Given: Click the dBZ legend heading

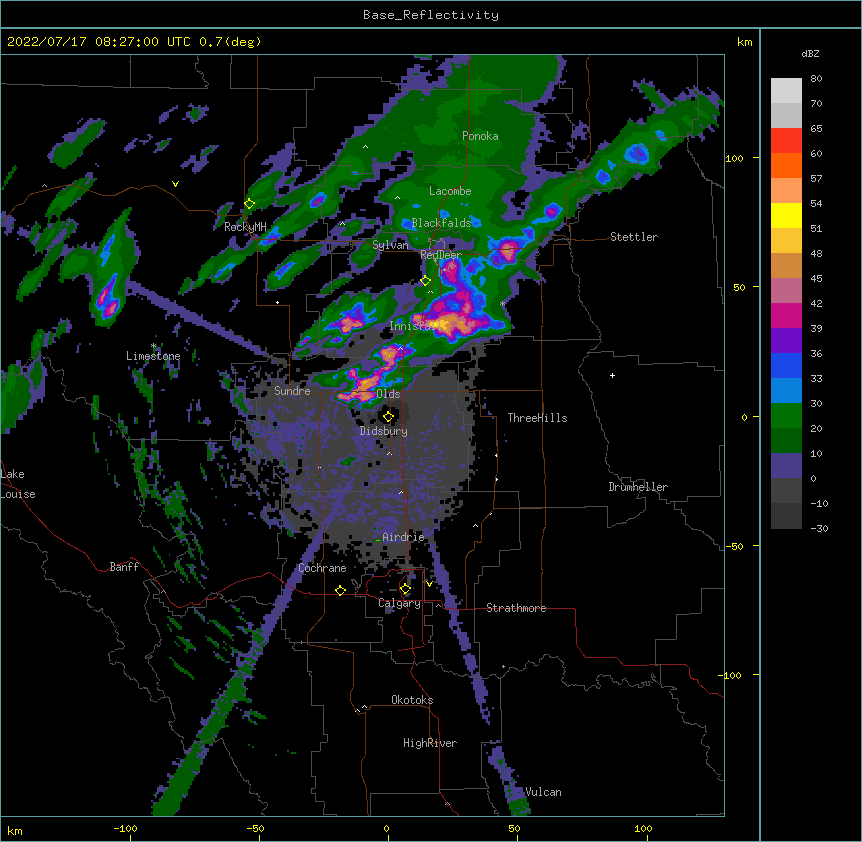Looking at the screenshot, I should click(810, 53).
